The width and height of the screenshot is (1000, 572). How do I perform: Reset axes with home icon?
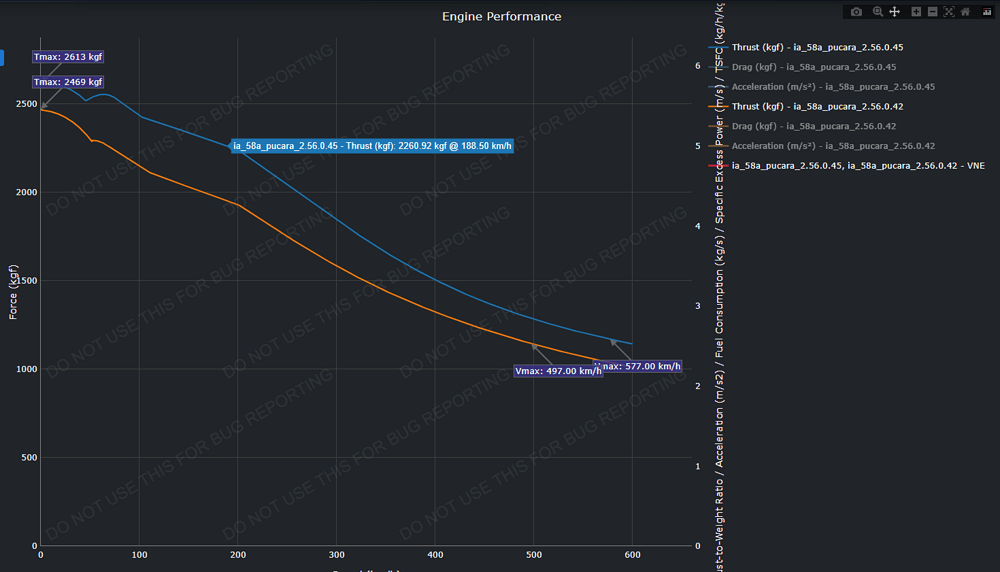coord(966,11)
